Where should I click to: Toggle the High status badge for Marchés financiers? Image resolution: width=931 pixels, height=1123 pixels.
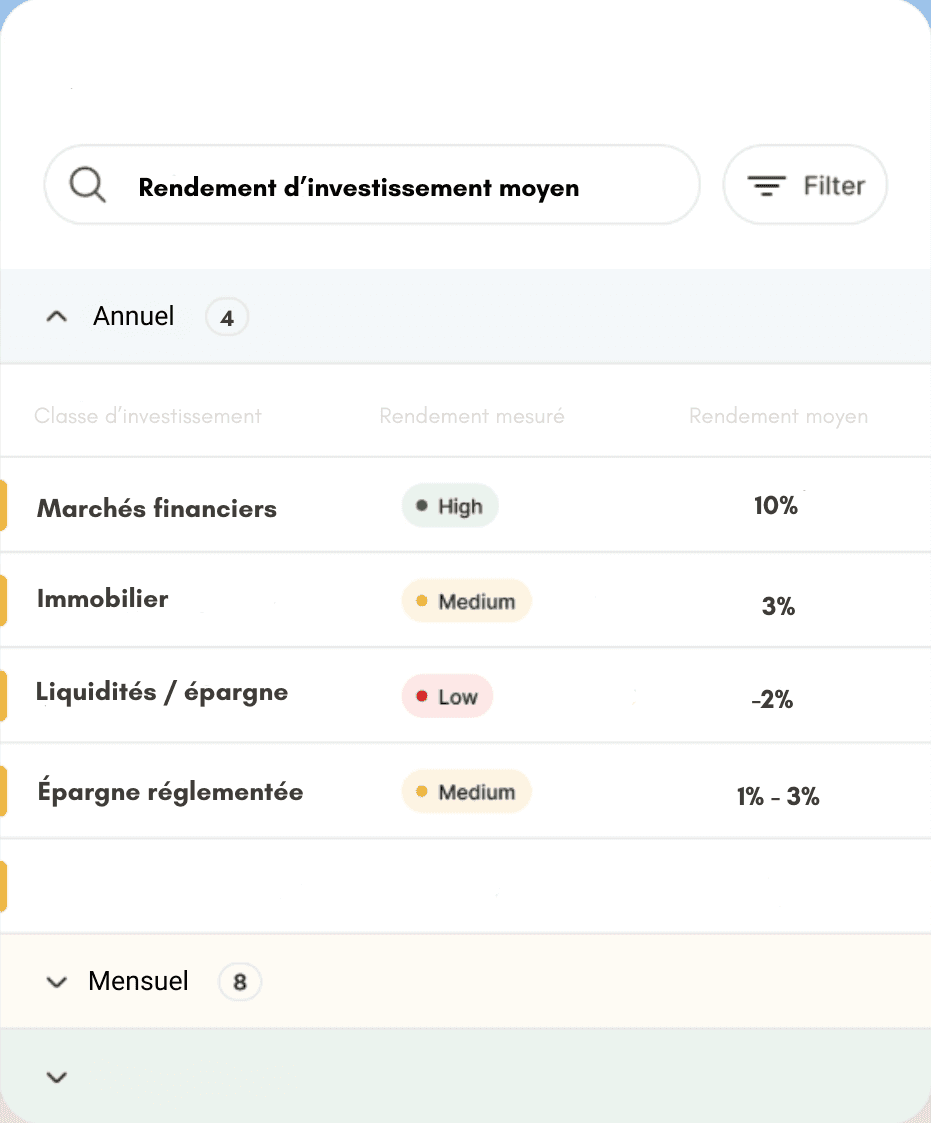(449, 505)
